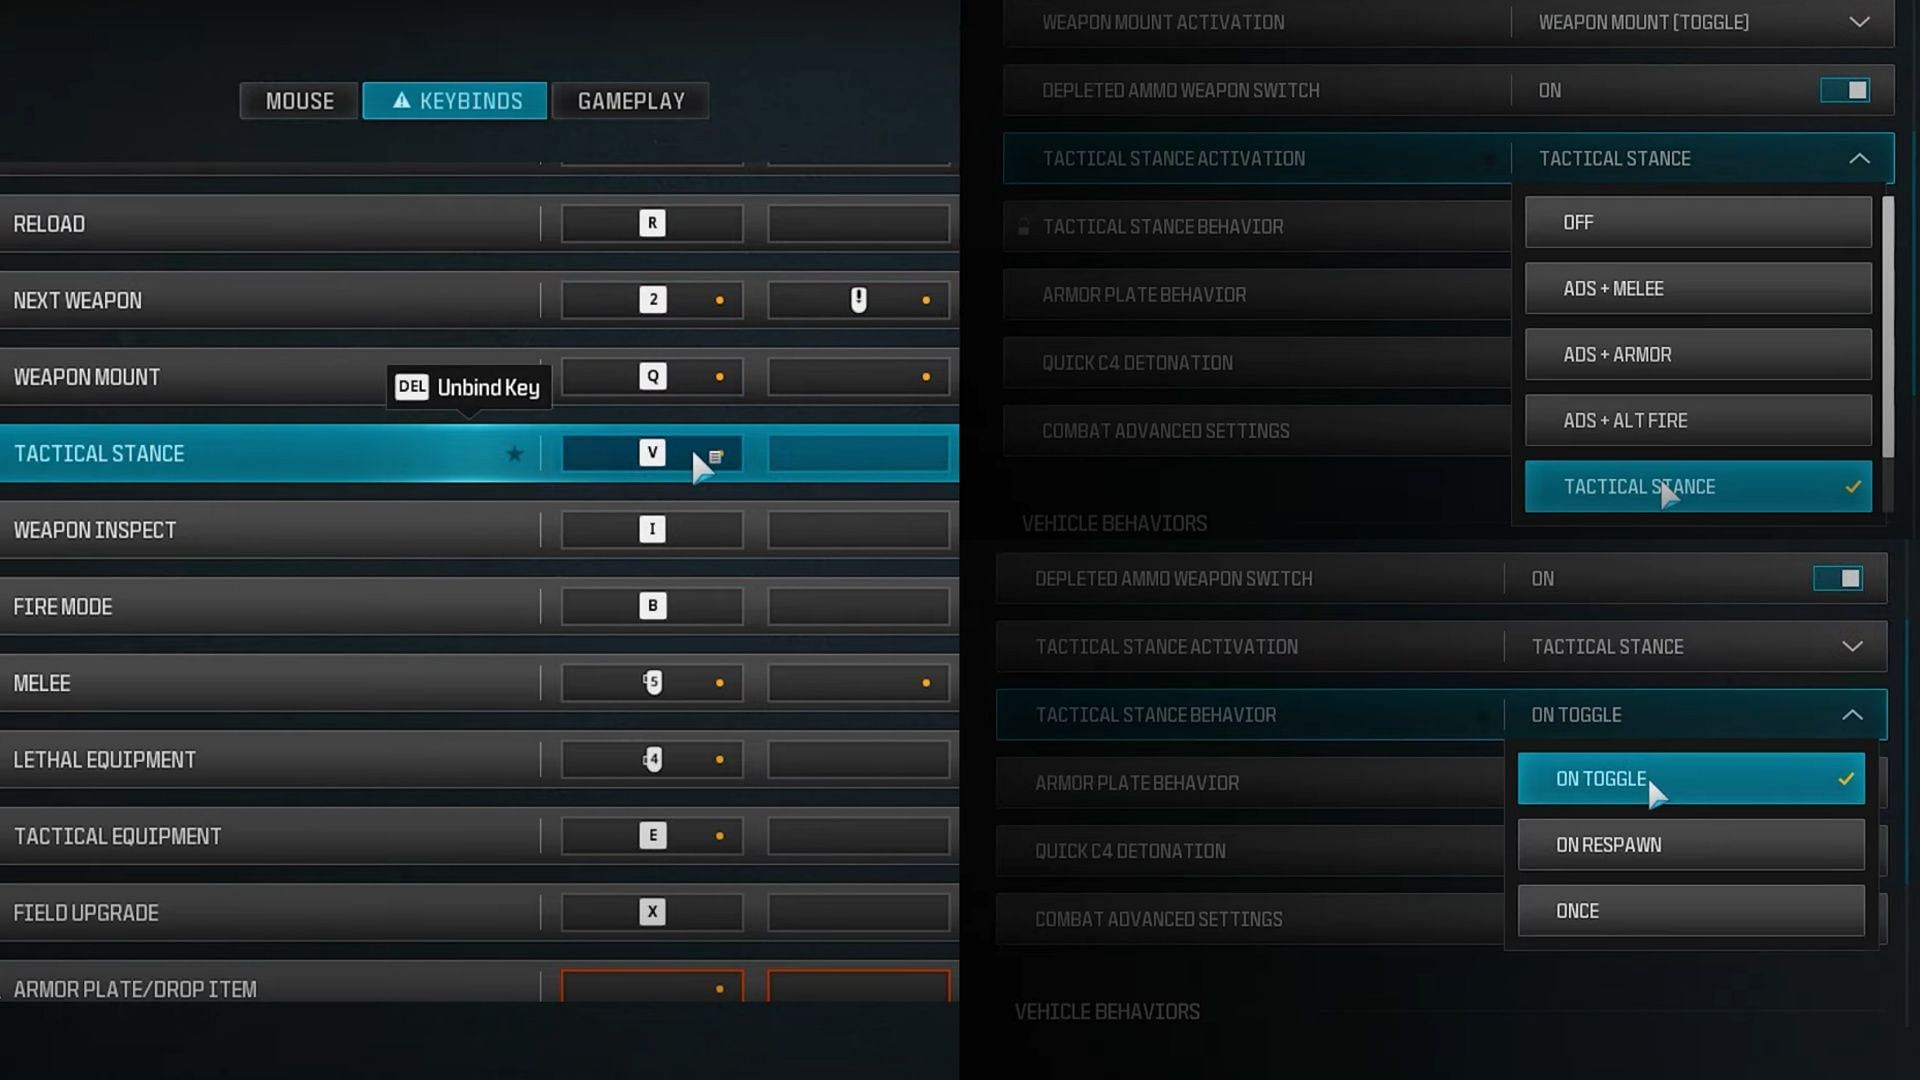
Task: Click the Reload keybind R button
Action: tap(651, 223)
